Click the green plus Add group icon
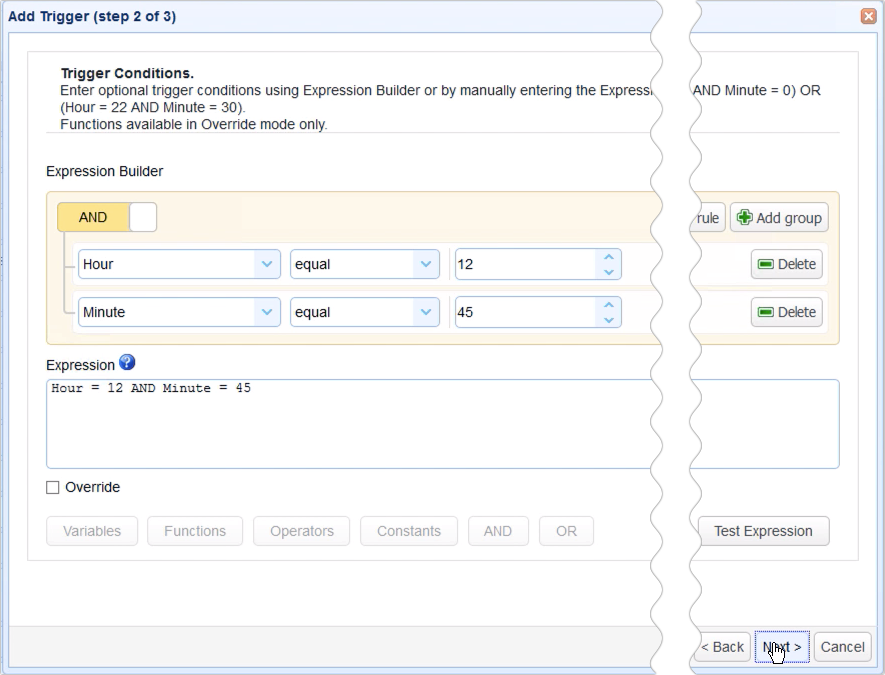The height and width of the screenshot is (675, 885). point(744,217)
